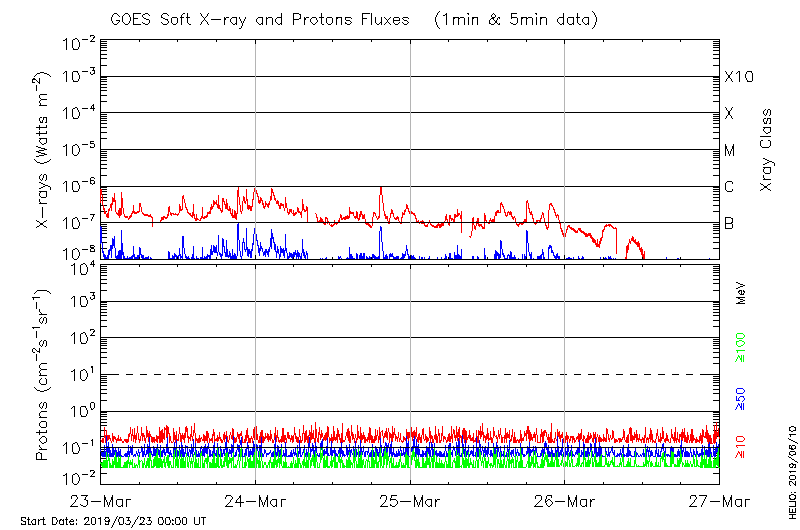Select the '24-Mar' time axis label
This screenshot has height=530, width=800.
(255, 500)
